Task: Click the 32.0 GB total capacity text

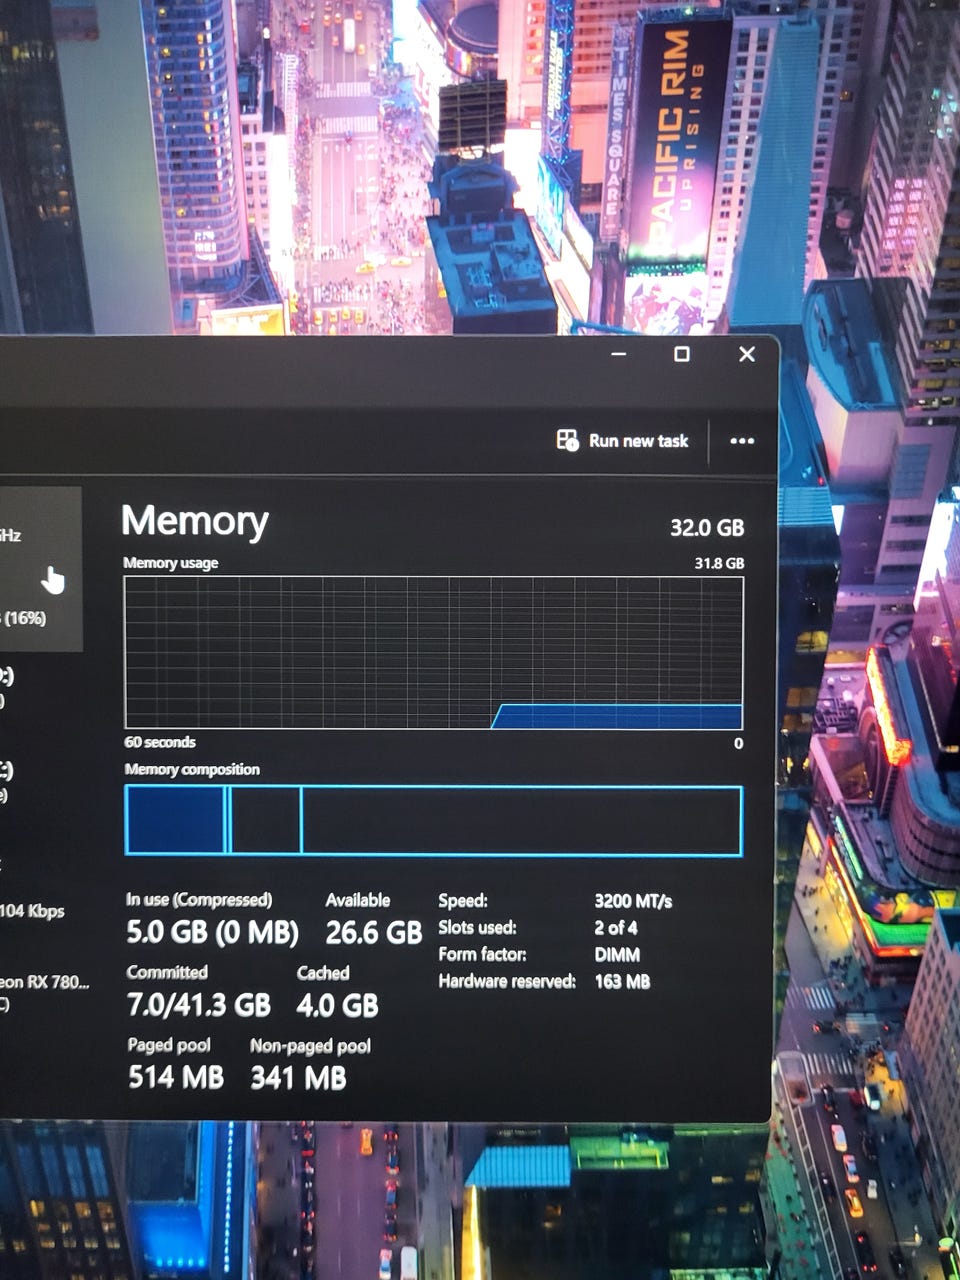Action: tap(707, 527)
